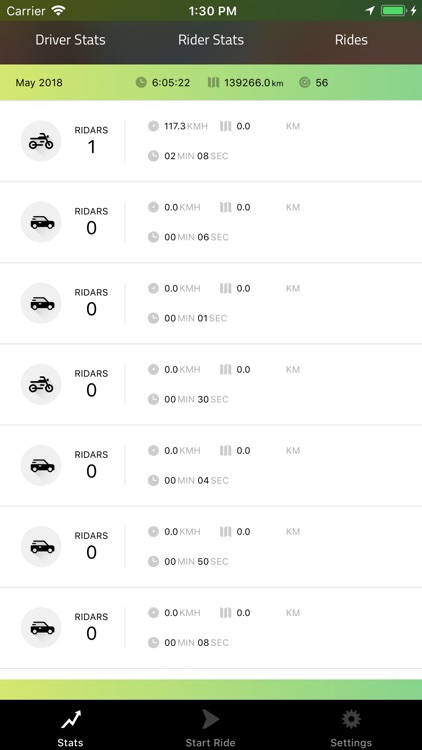The width and height of the screenshot is (422, 750).
Task: Tap the clock icon in the May 2018 summary bar
Action: tap(141, 83)
